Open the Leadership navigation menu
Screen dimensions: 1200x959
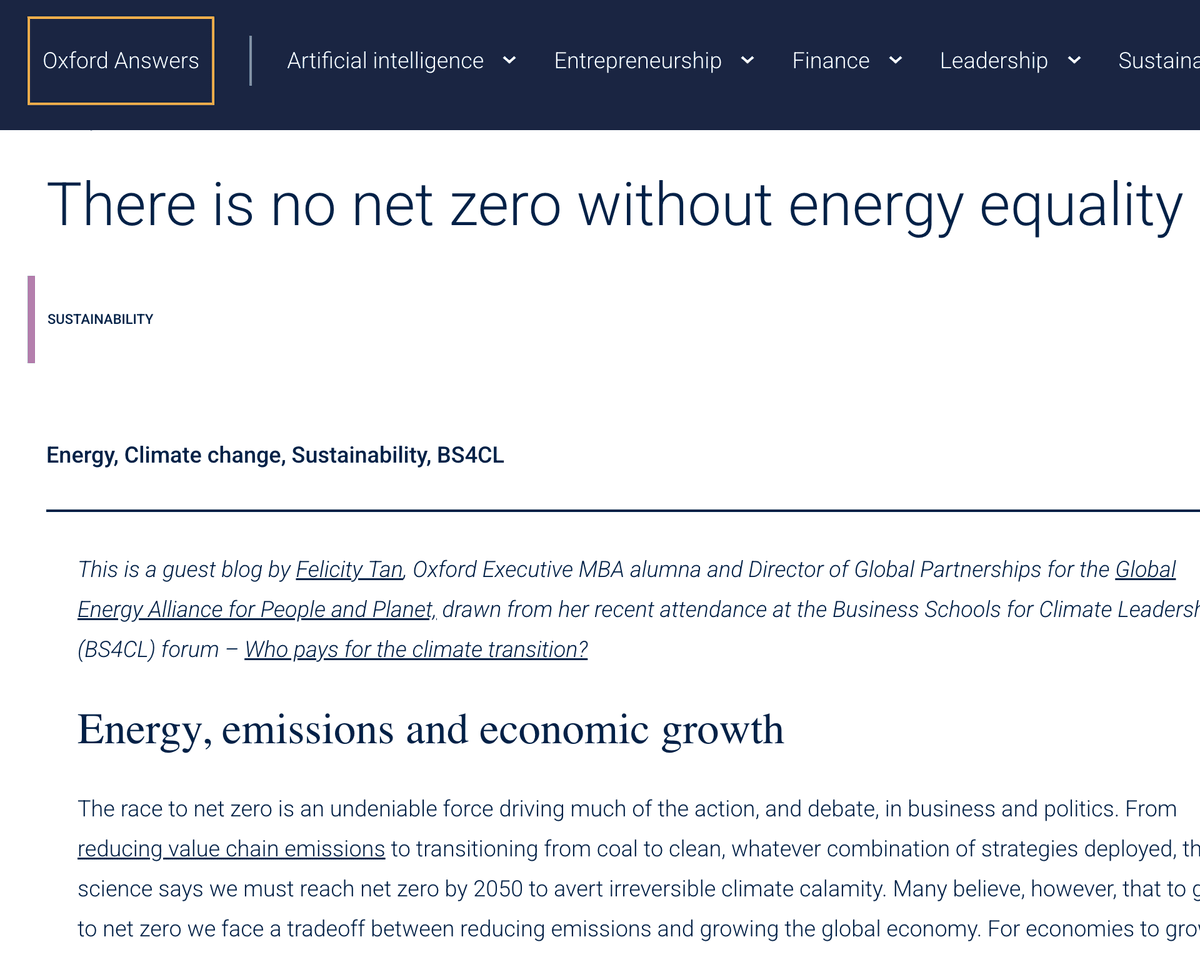click(993, 61)
